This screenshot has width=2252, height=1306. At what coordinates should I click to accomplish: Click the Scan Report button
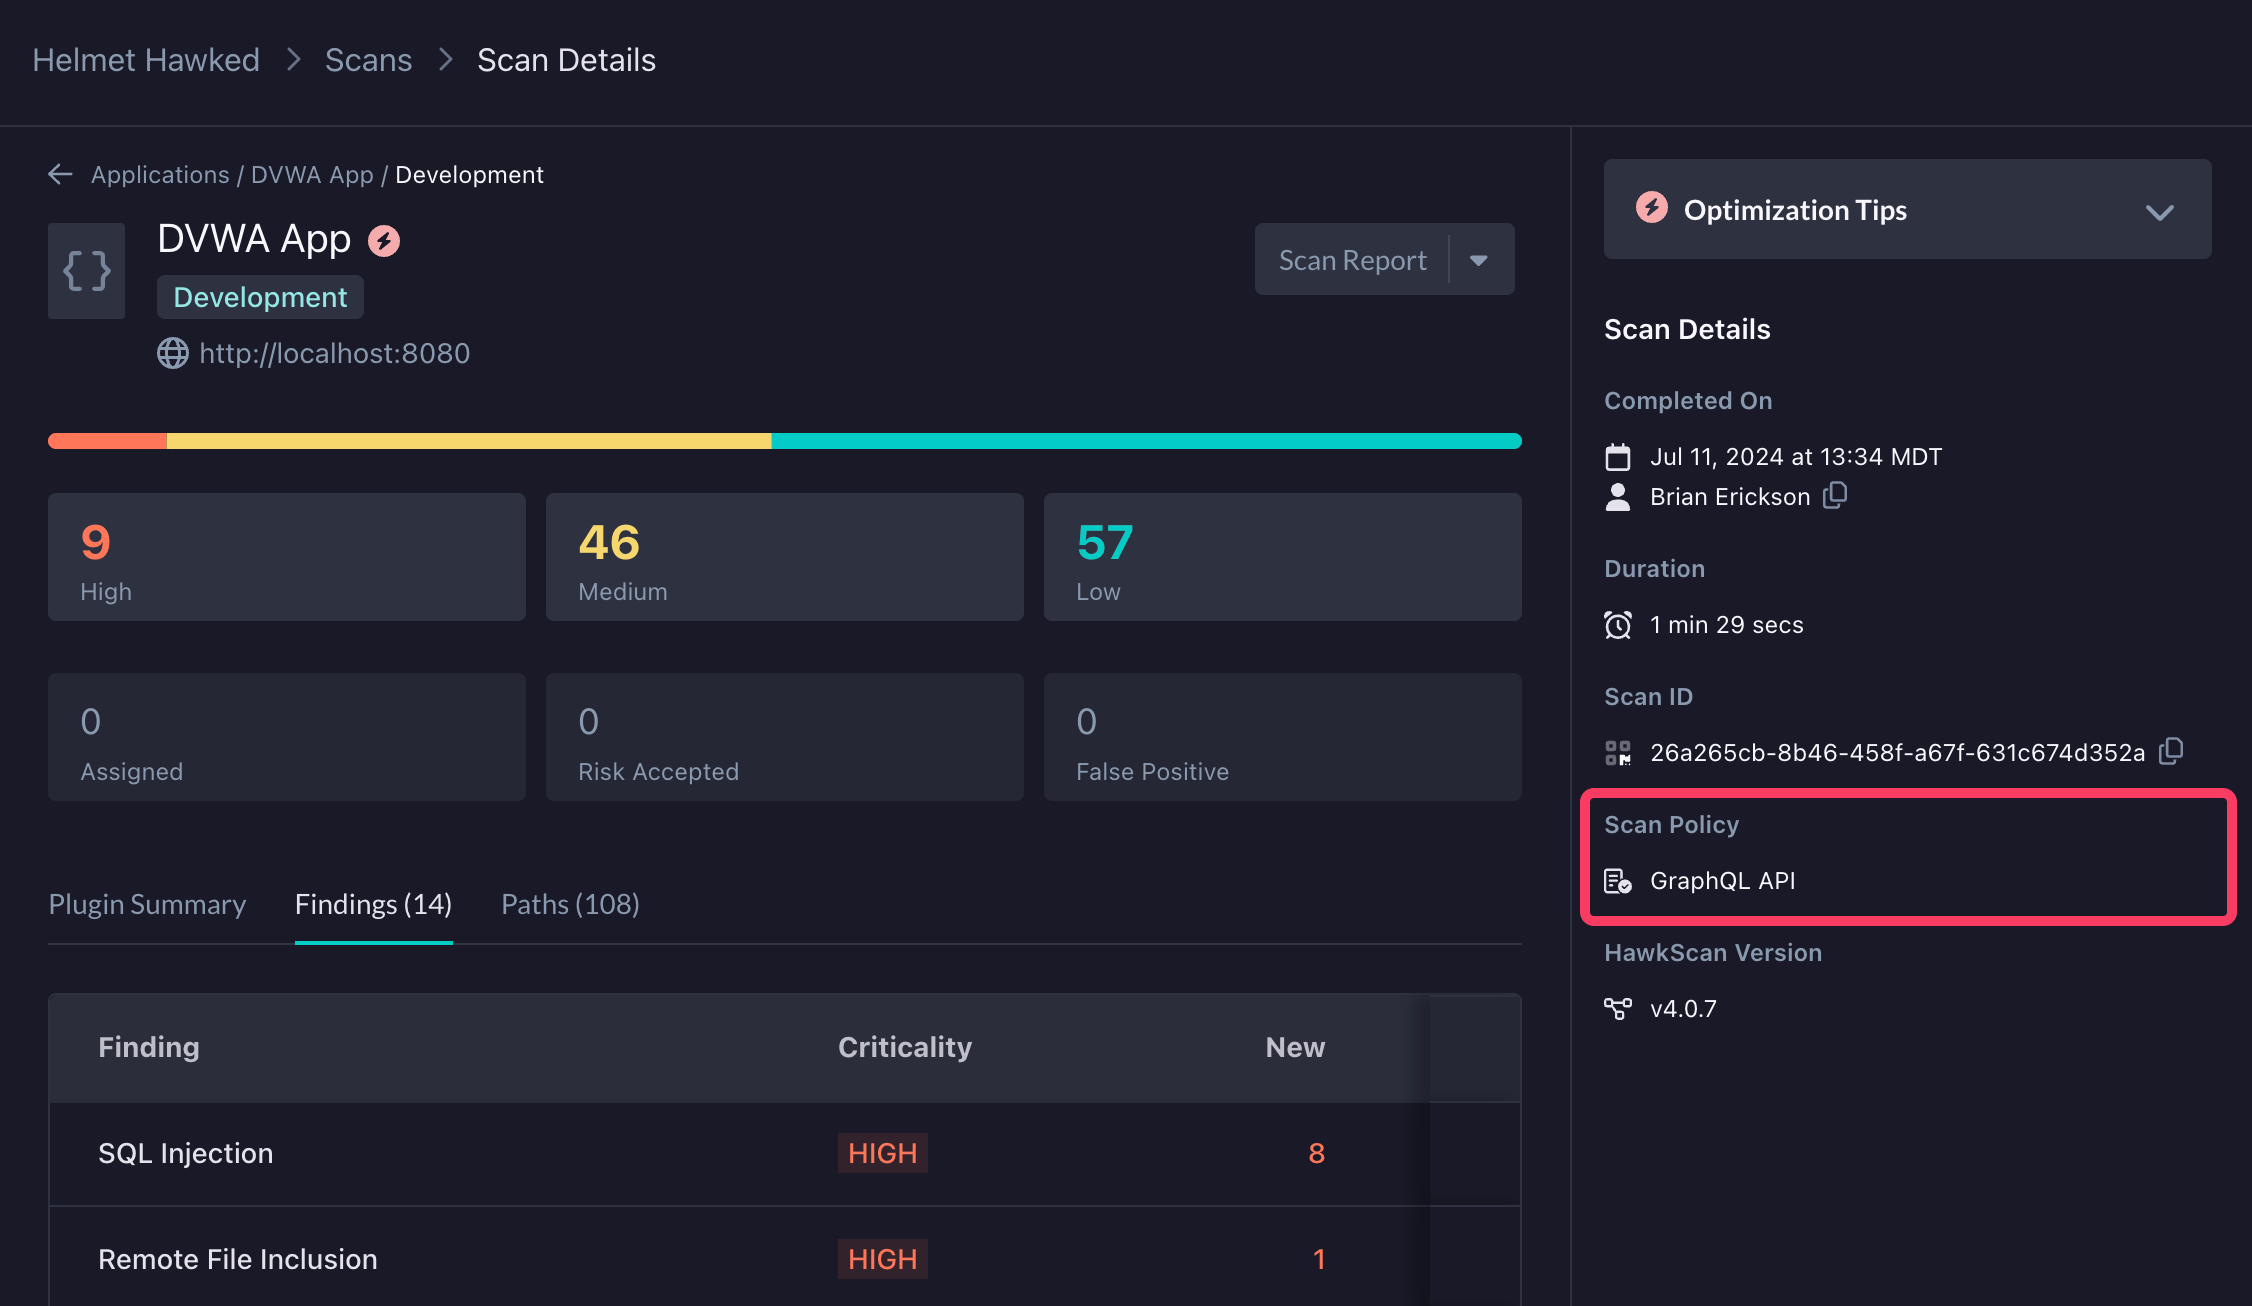[x=1351, y=260]
